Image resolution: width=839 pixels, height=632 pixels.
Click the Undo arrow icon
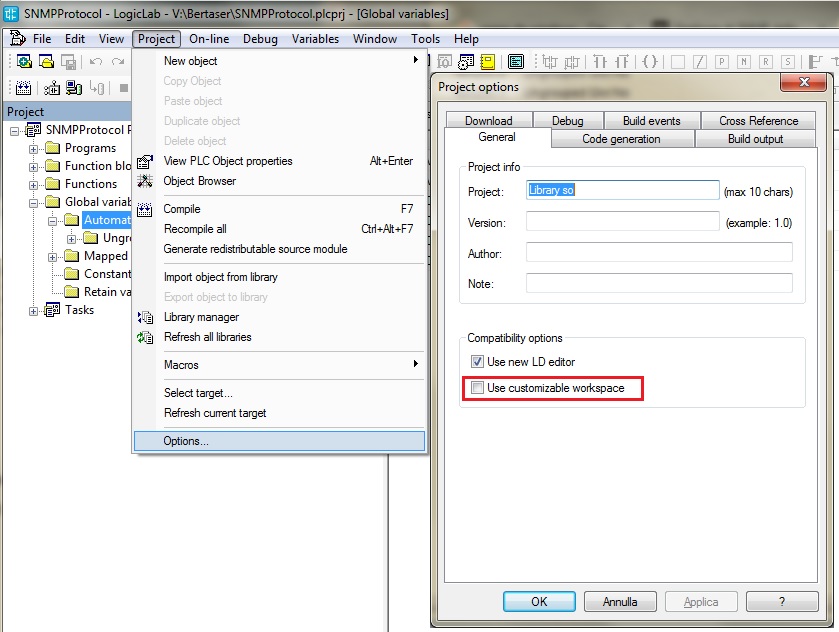(x=96, y=62)
